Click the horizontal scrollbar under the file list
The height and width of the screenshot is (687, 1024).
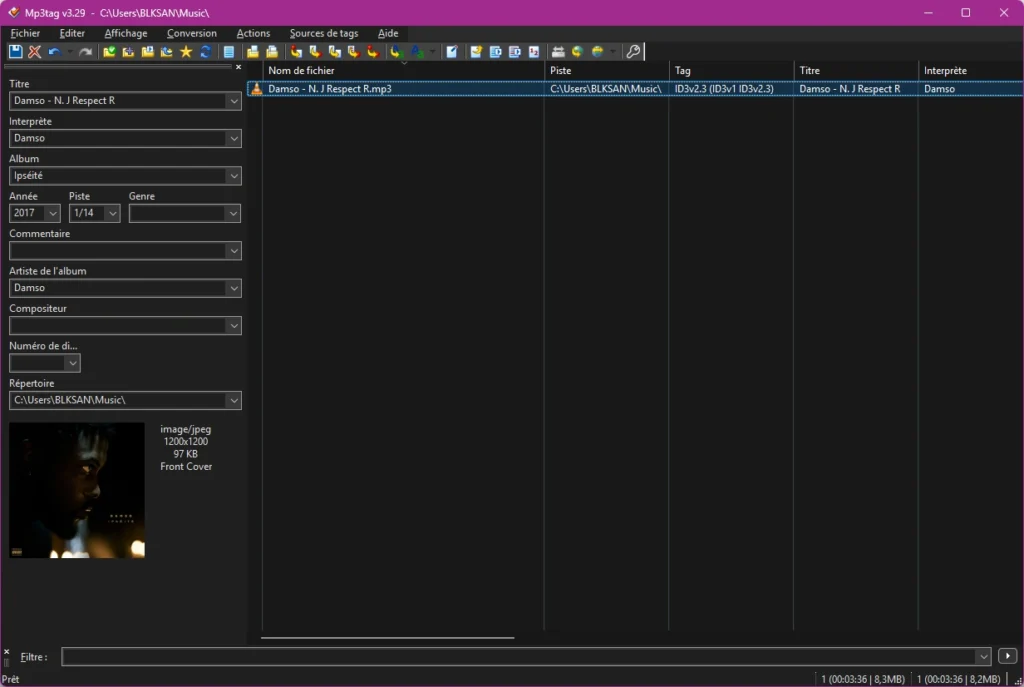click(x=387, y=637)
